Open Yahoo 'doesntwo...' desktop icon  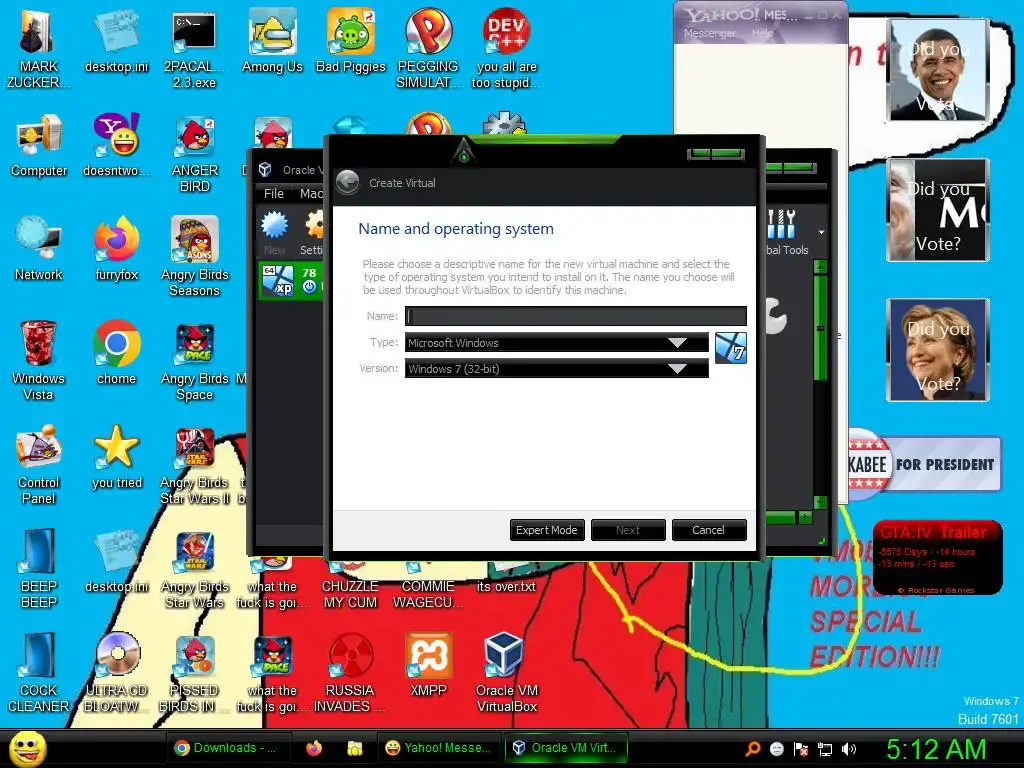pos(116,146)
